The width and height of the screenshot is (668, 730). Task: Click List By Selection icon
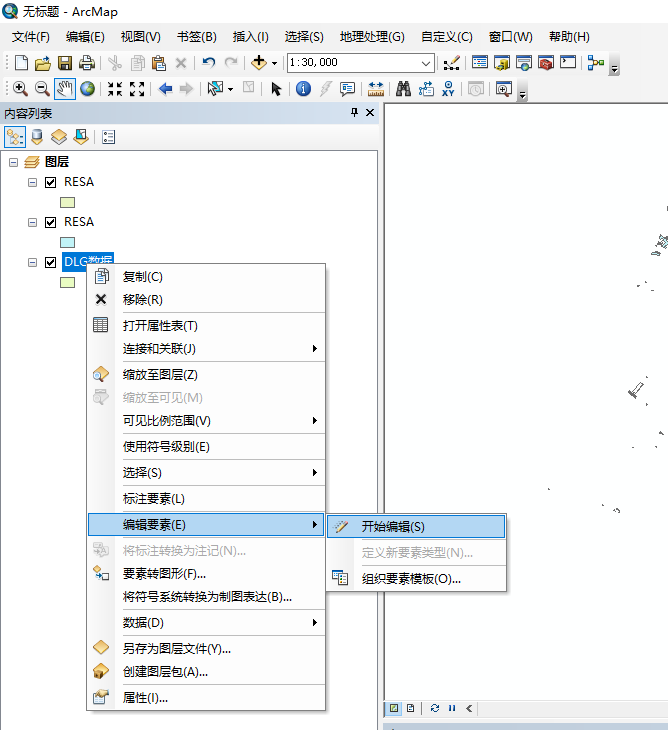click(81, 137)
